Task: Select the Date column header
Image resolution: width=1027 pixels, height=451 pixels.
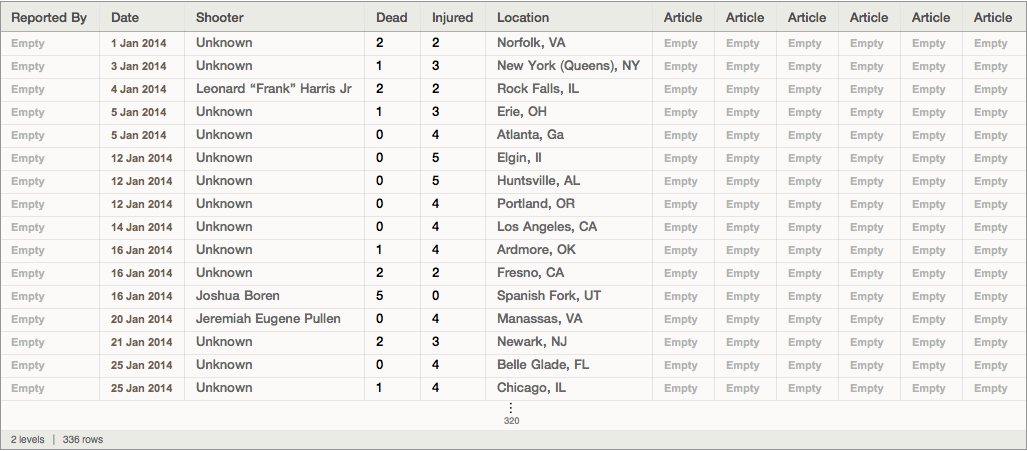Action: coord(125,17)
